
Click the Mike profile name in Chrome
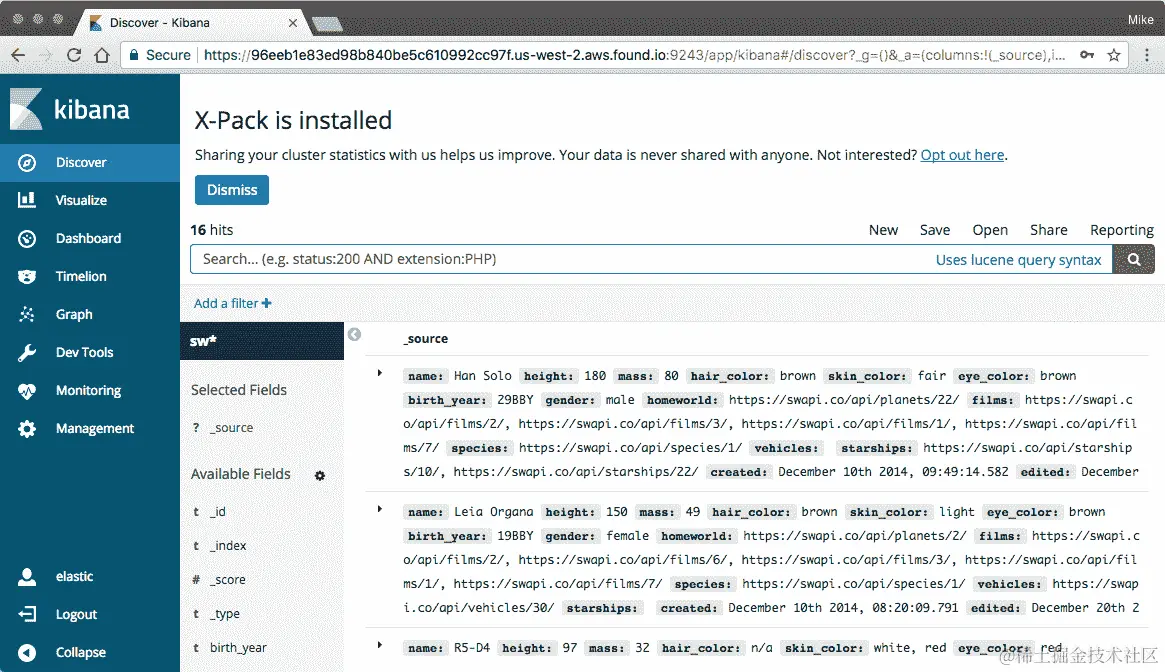click(x=1140, y=20)
